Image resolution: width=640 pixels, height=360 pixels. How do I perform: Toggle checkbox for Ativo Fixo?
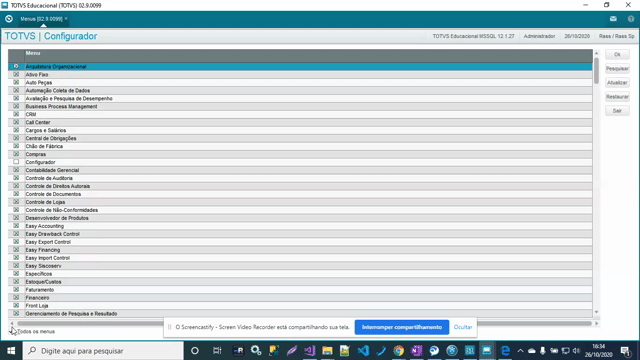(x=16, y=74)
